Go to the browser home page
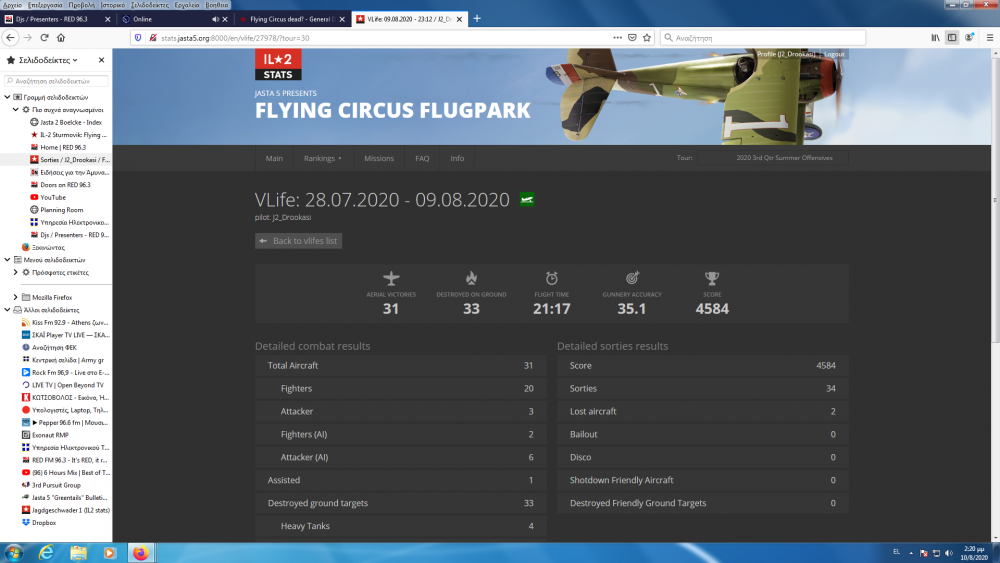Screen dimensions: 1000x563 point(61,37)
